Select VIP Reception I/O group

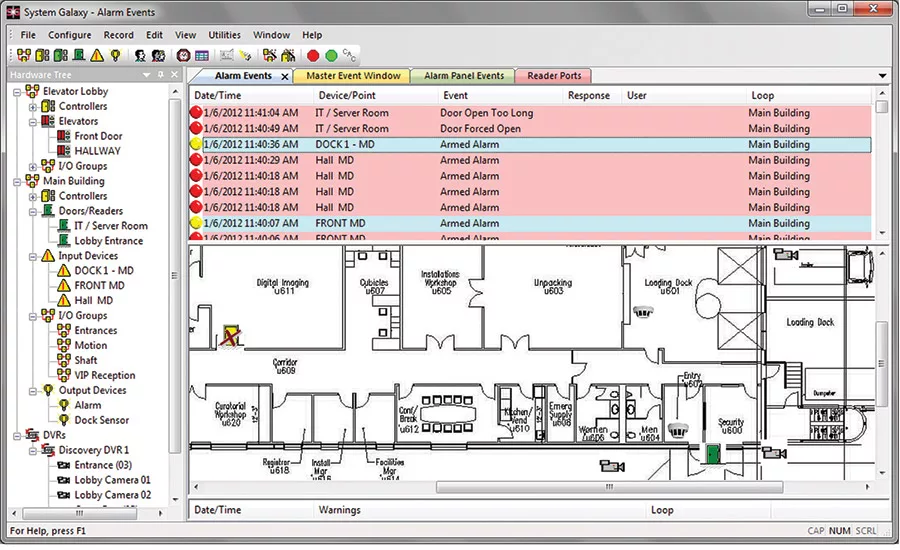(x=105, y=375)
